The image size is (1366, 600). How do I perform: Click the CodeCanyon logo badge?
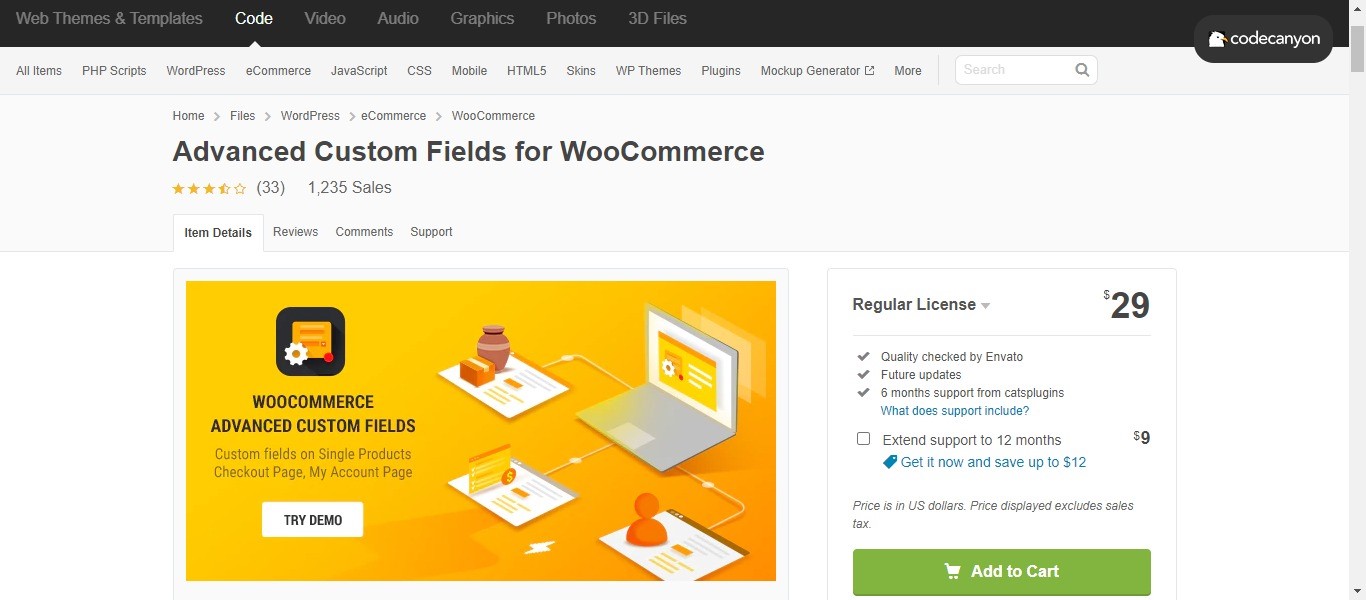point(1264,39)
